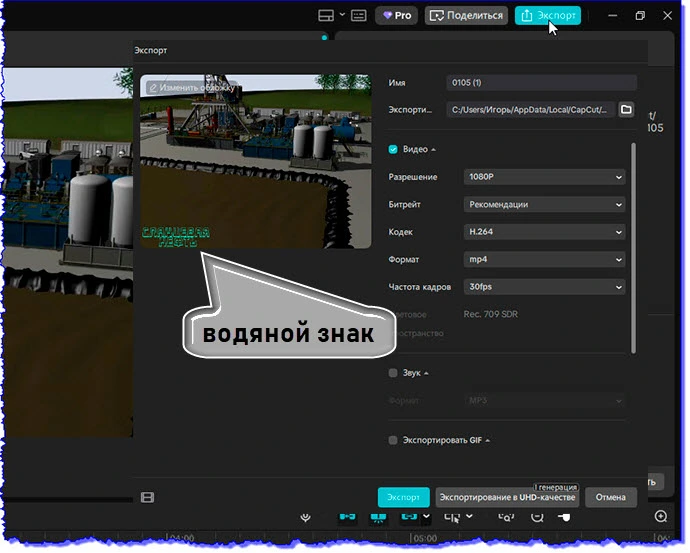The width and height of the screenshot is (690, 553).
Task: Click the folder icon to browse export path
Action: [x=626, y=109]
